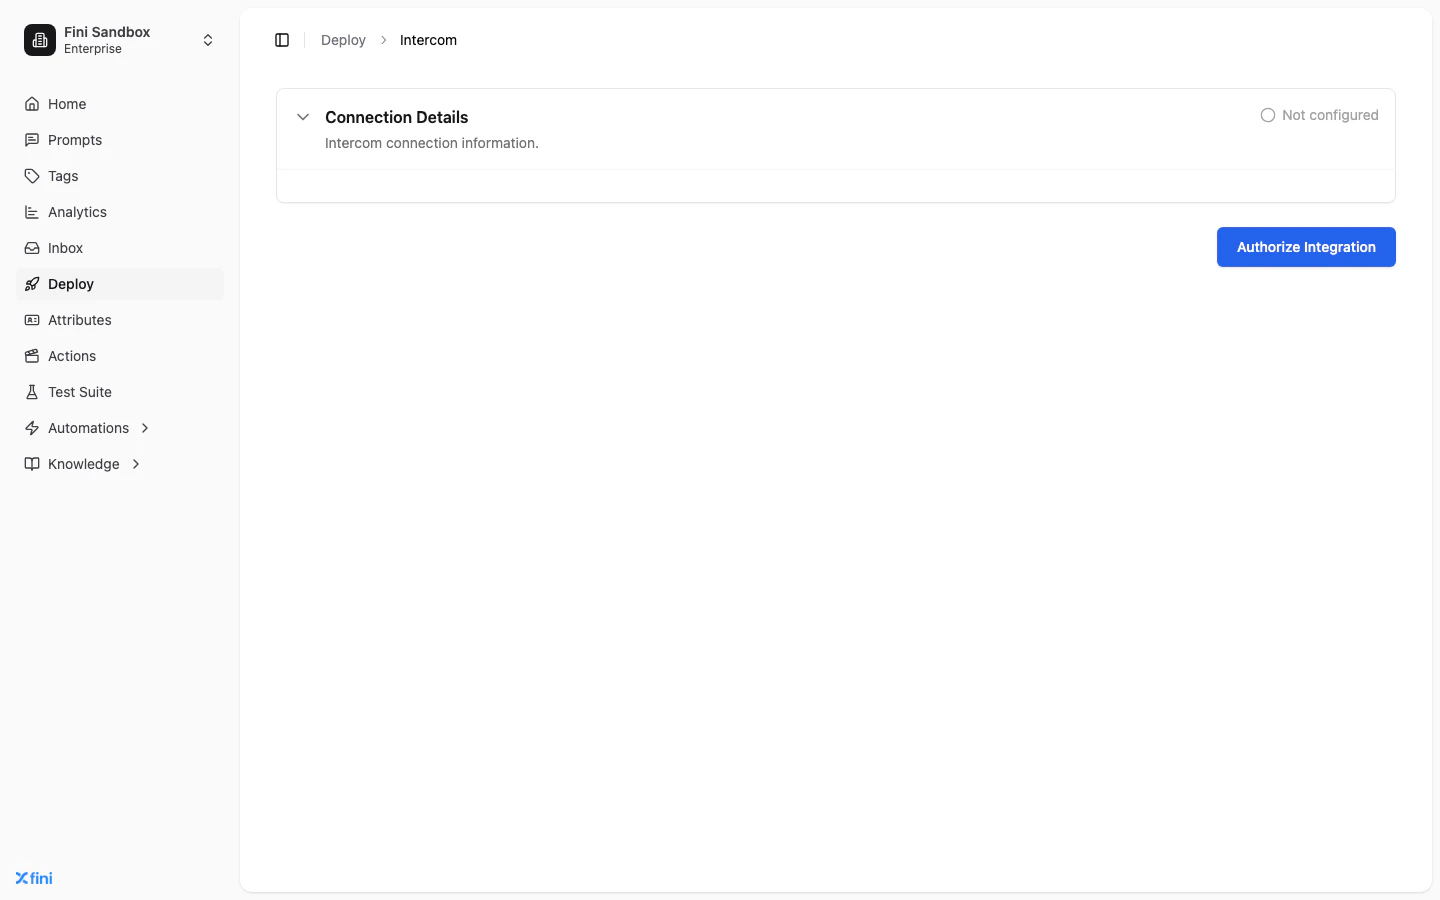1440x900 pixels.
Task: Click the Prompts message icon
Action: pos(32,140)
